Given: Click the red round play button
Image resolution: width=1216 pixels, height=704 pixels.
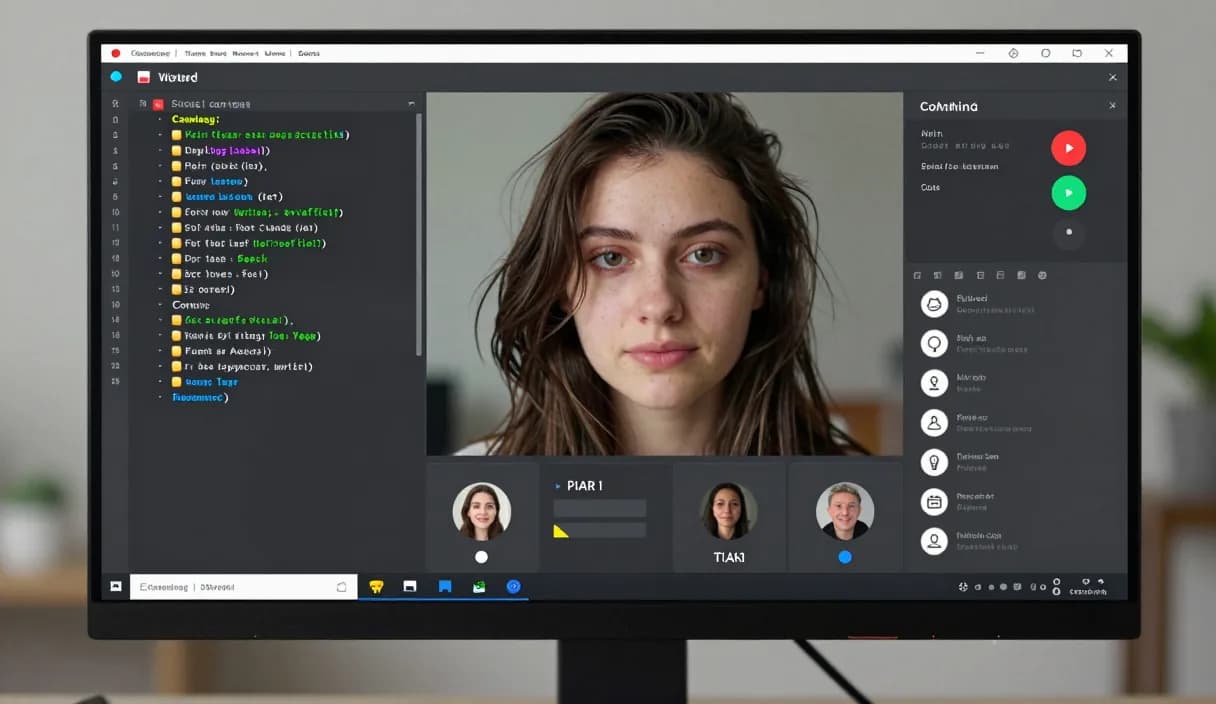Looking at the screenshot, I should point(1068,148).
